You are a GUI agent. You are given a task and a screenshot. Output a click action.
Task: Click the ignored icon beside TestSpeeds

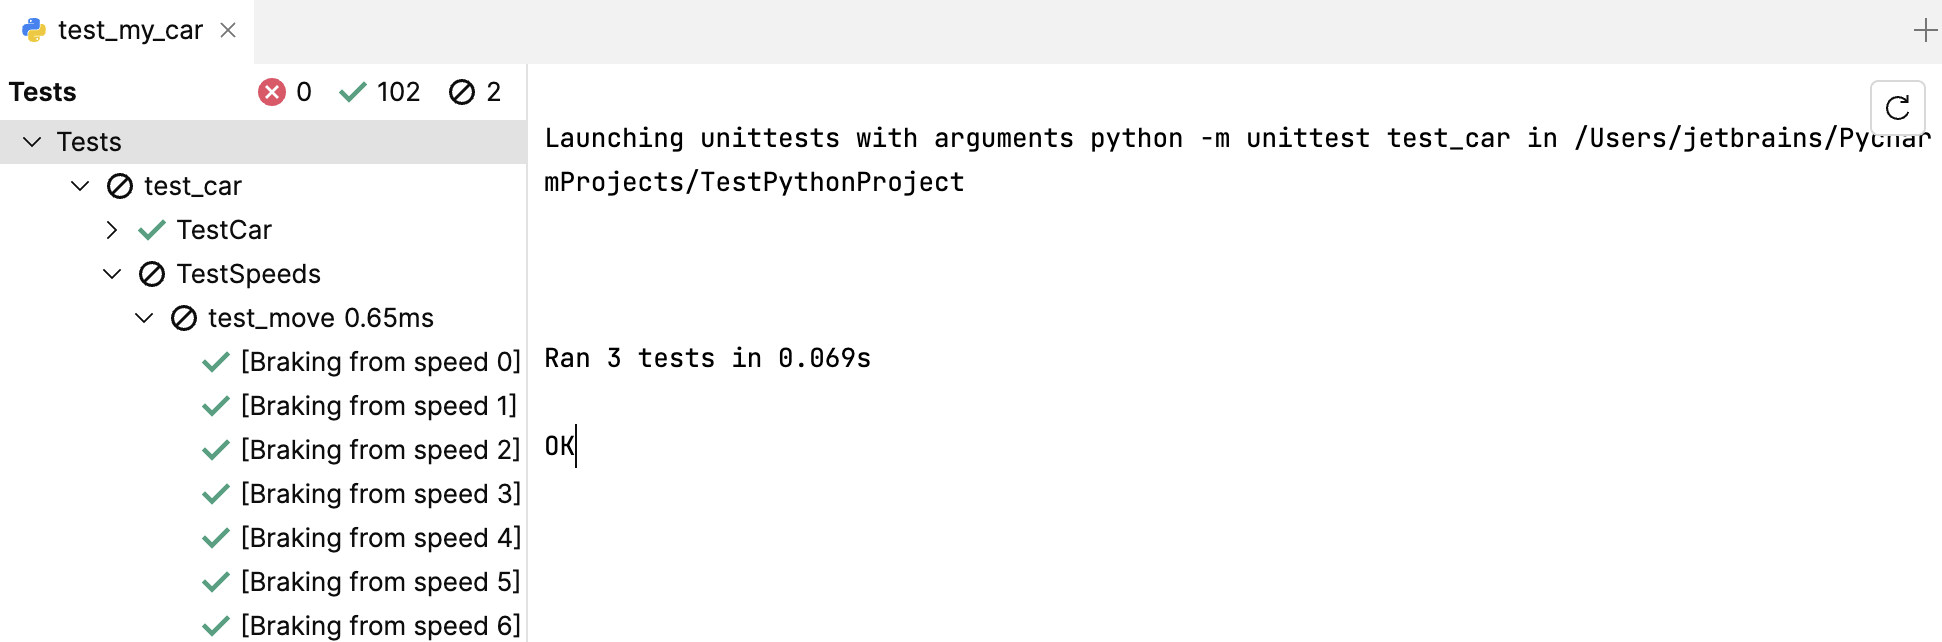[x=150, y=274]
